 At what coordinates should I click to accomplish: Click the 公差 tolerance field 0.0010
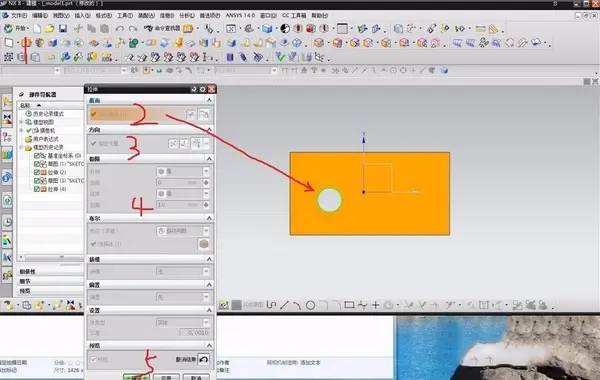coord(194,333)
